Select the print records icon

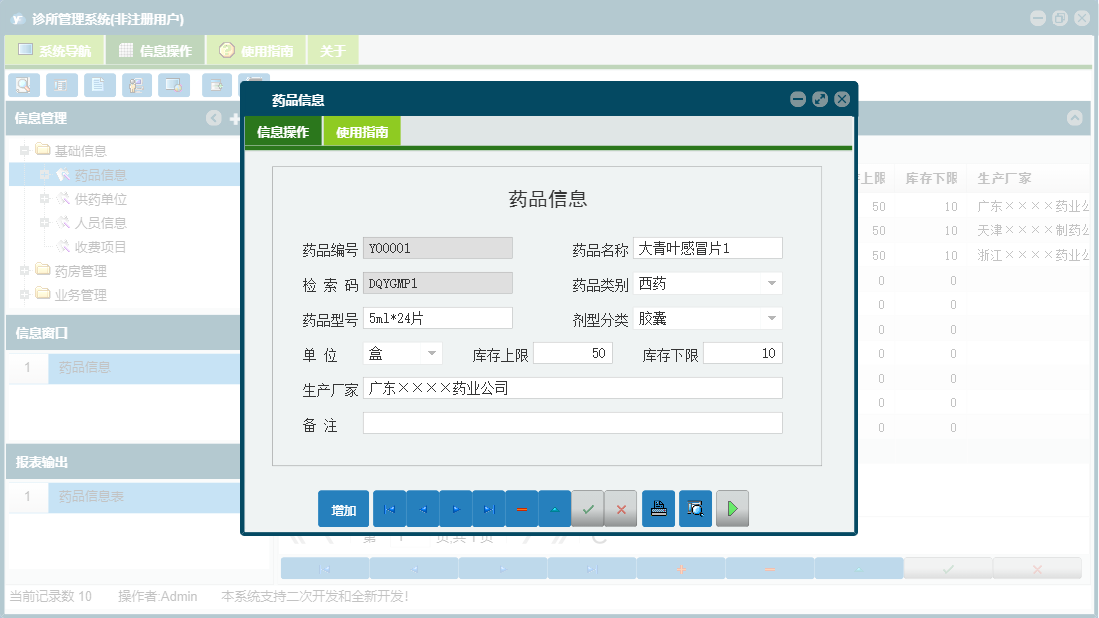(x=658, y=508)
